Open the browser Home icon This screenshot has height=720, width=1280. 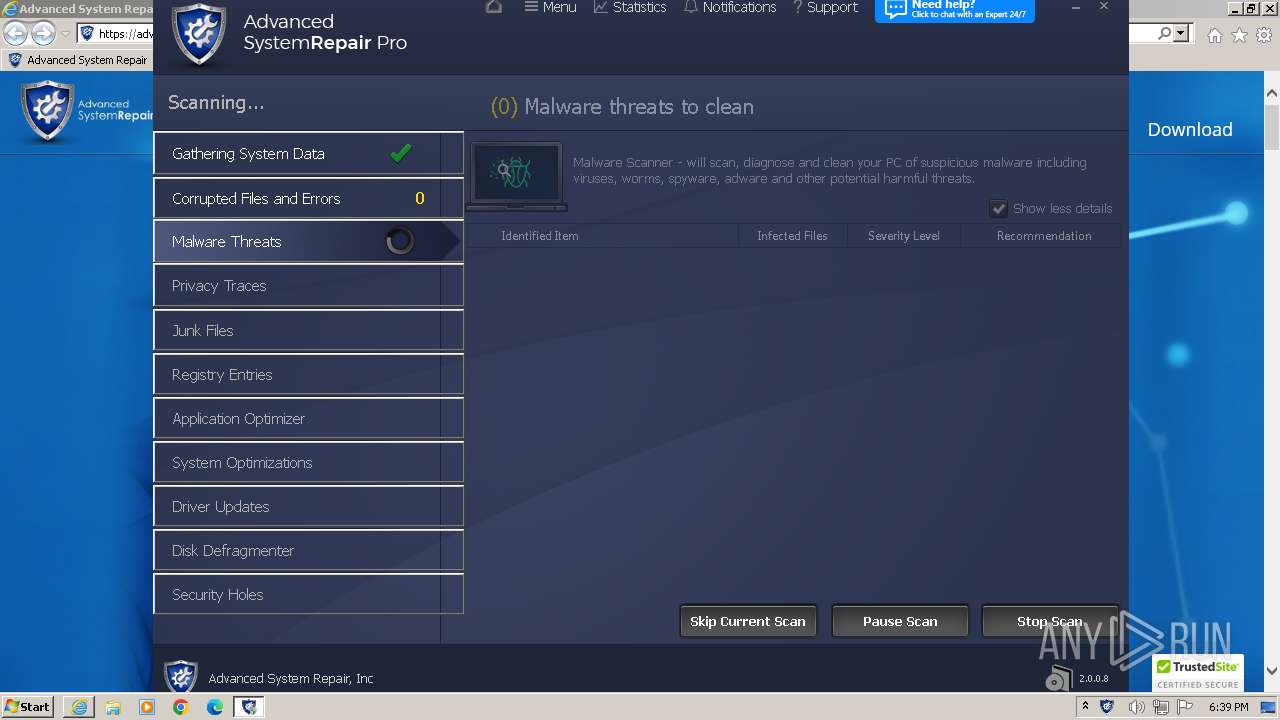(x=1214, y=35)
